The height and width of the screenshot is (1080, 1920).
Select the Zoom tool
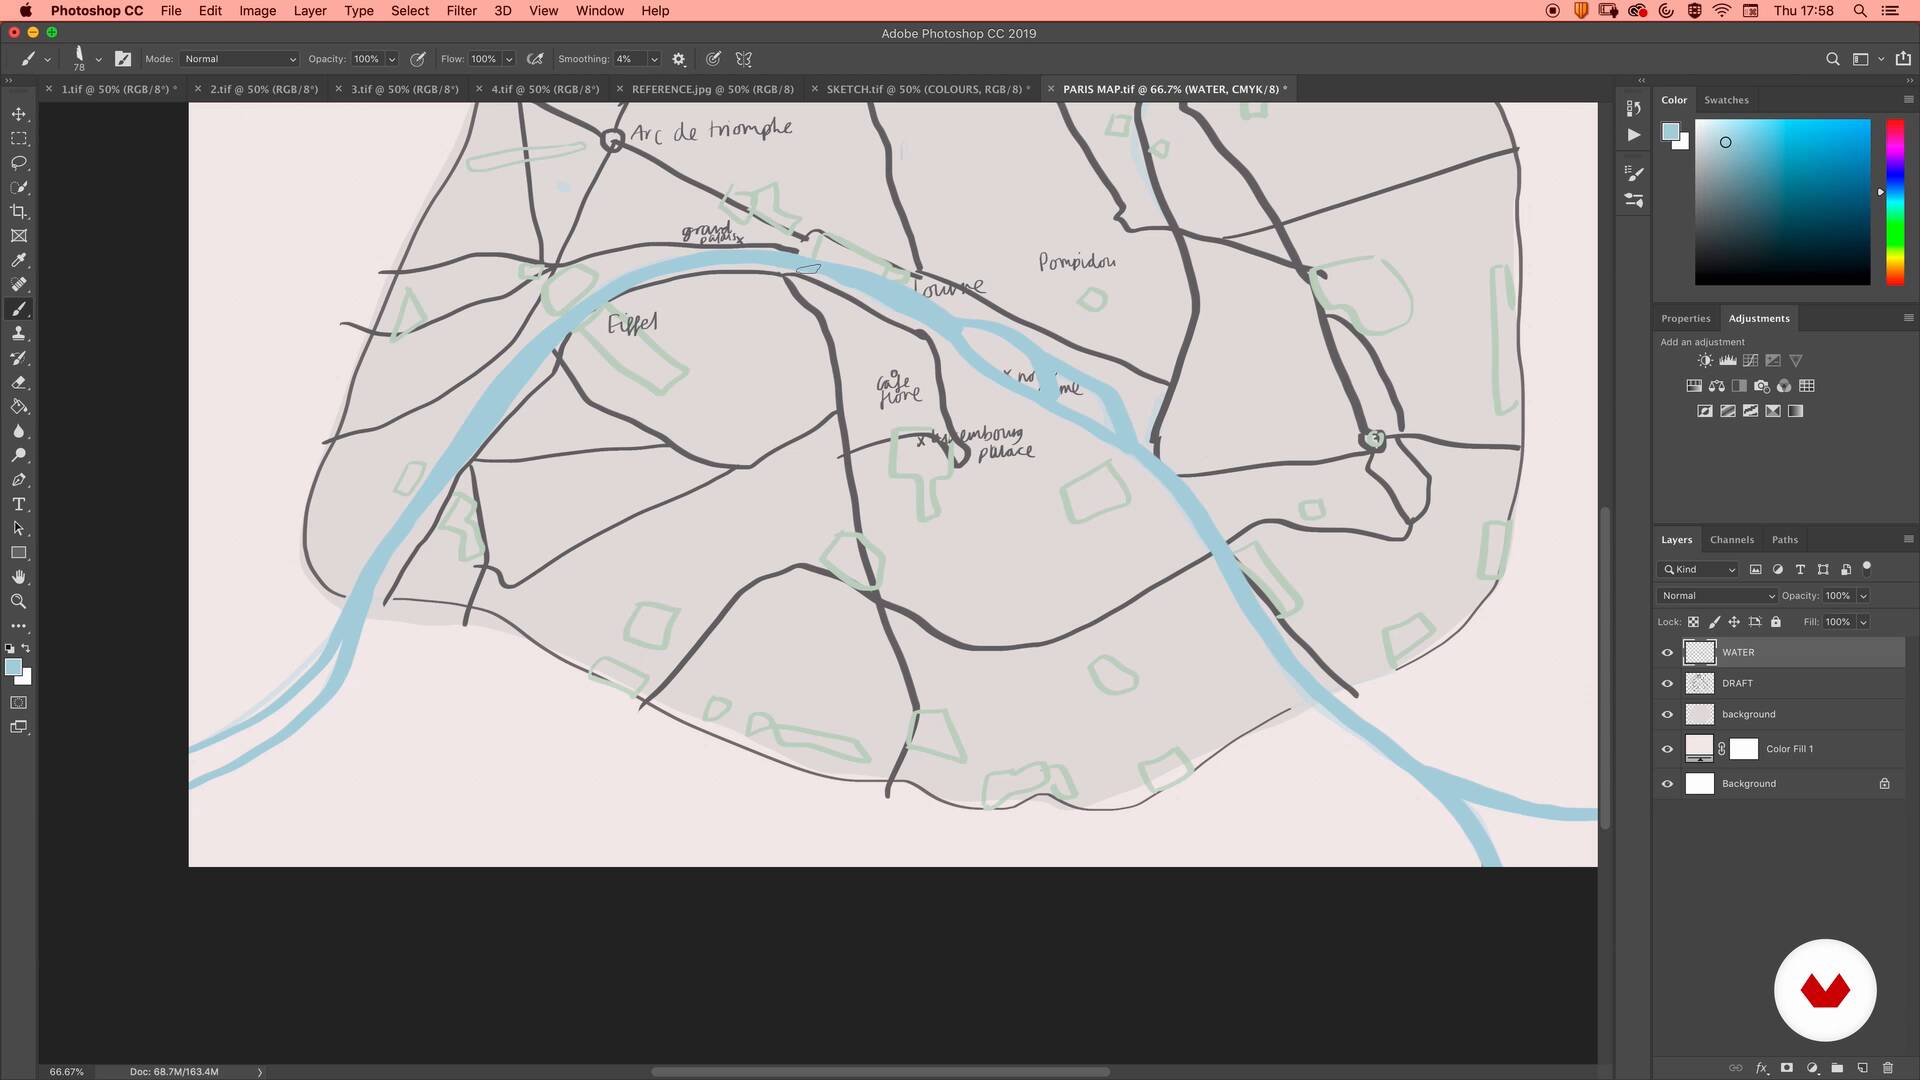point(19,601)
